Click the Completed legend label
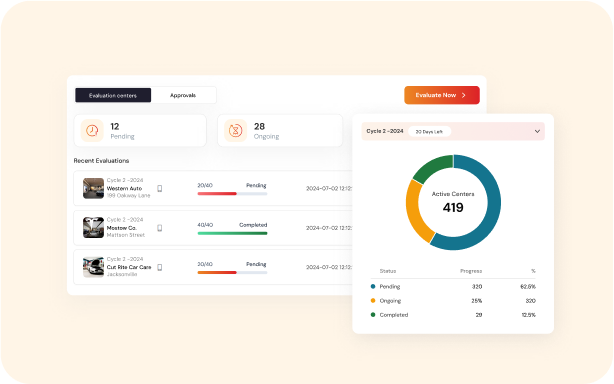 tap(394, 315)
